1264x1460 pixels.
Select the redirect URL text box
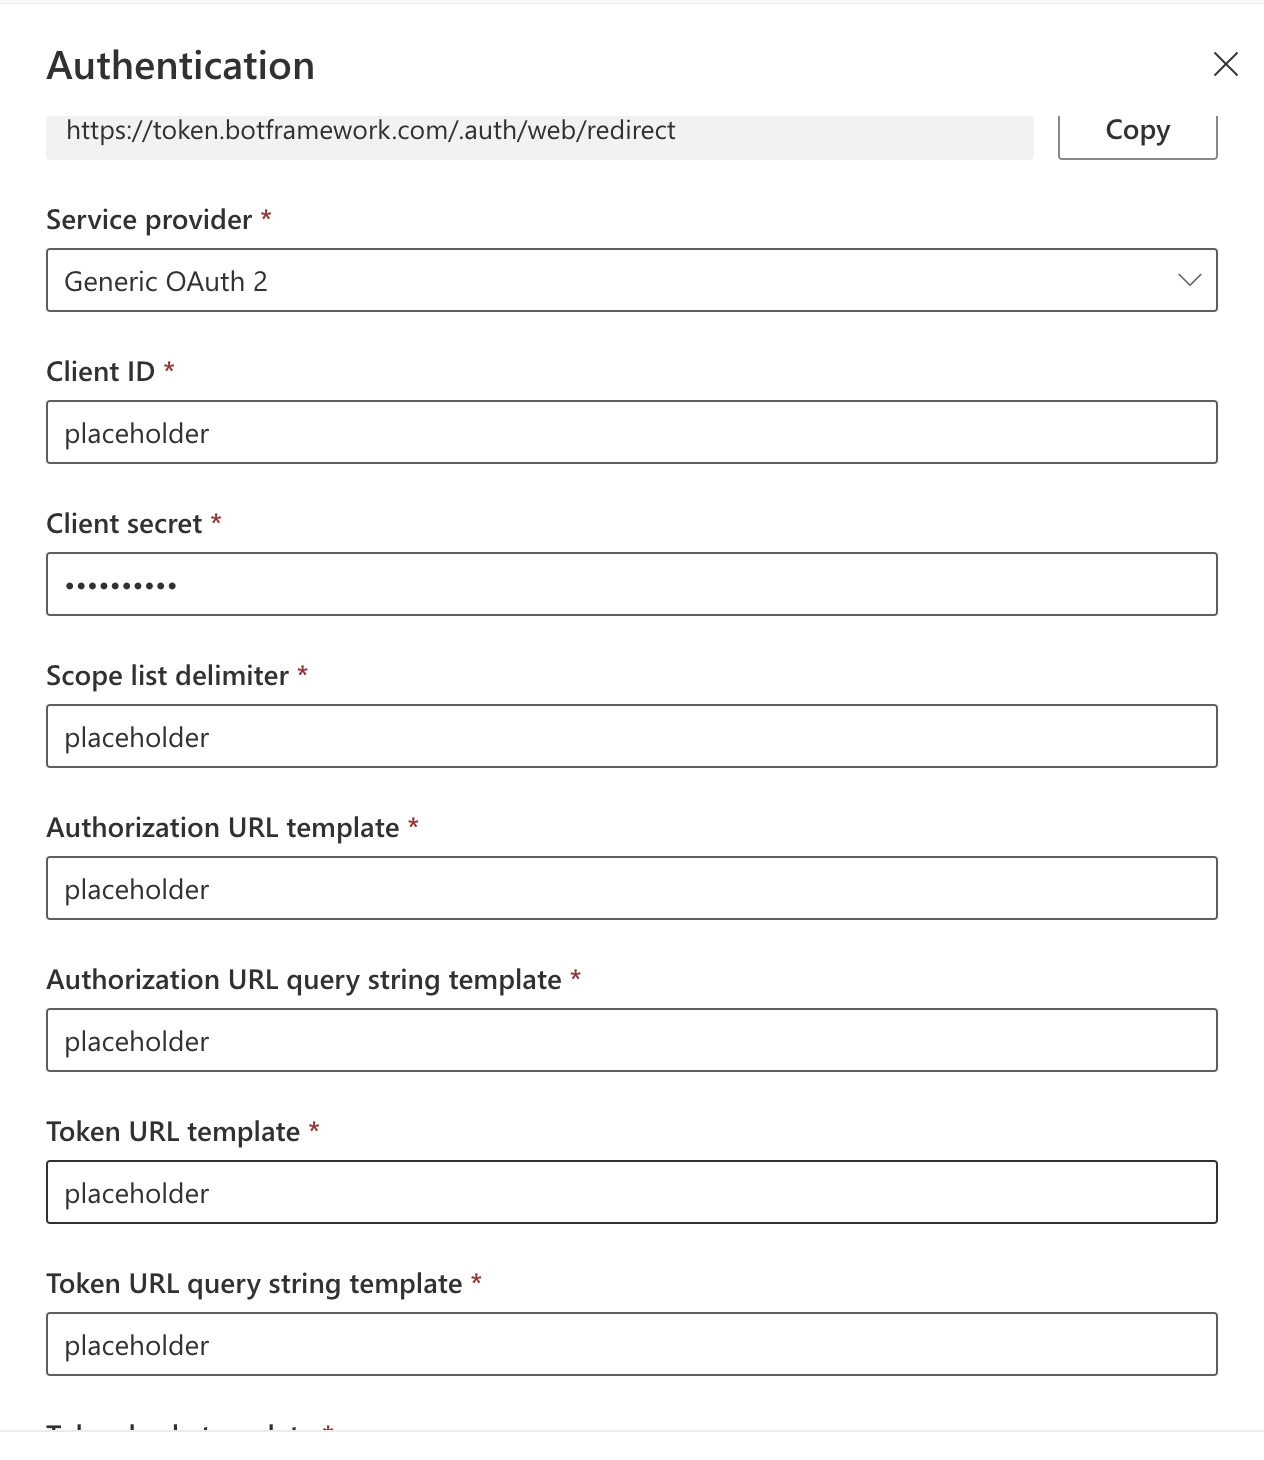coord(540,130)
